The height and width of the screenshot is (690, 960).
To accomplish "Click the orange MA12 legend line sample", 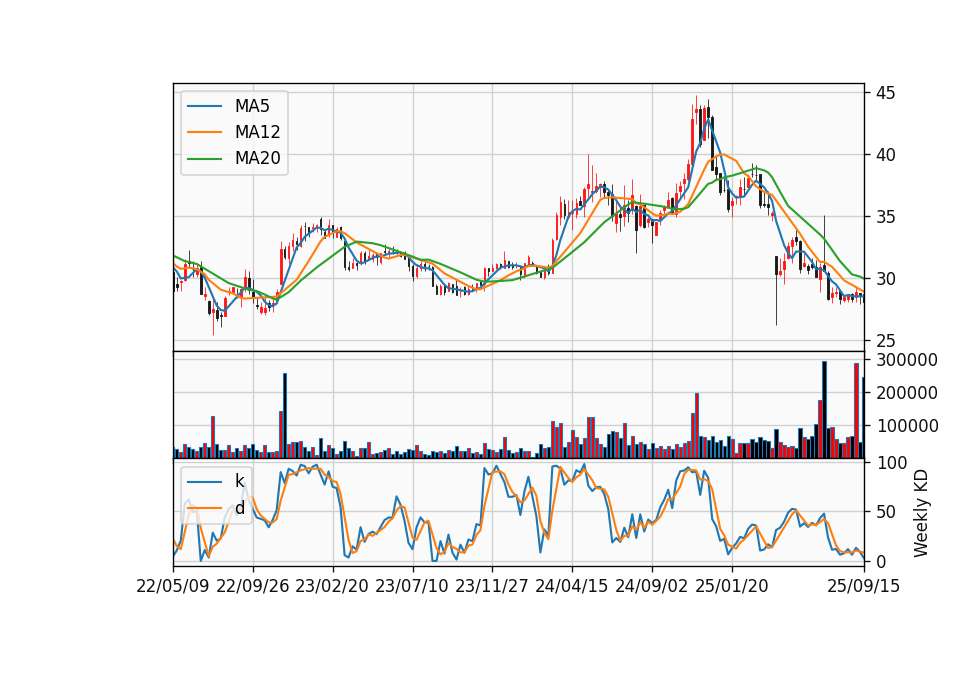I will click(x=204, y=132).
